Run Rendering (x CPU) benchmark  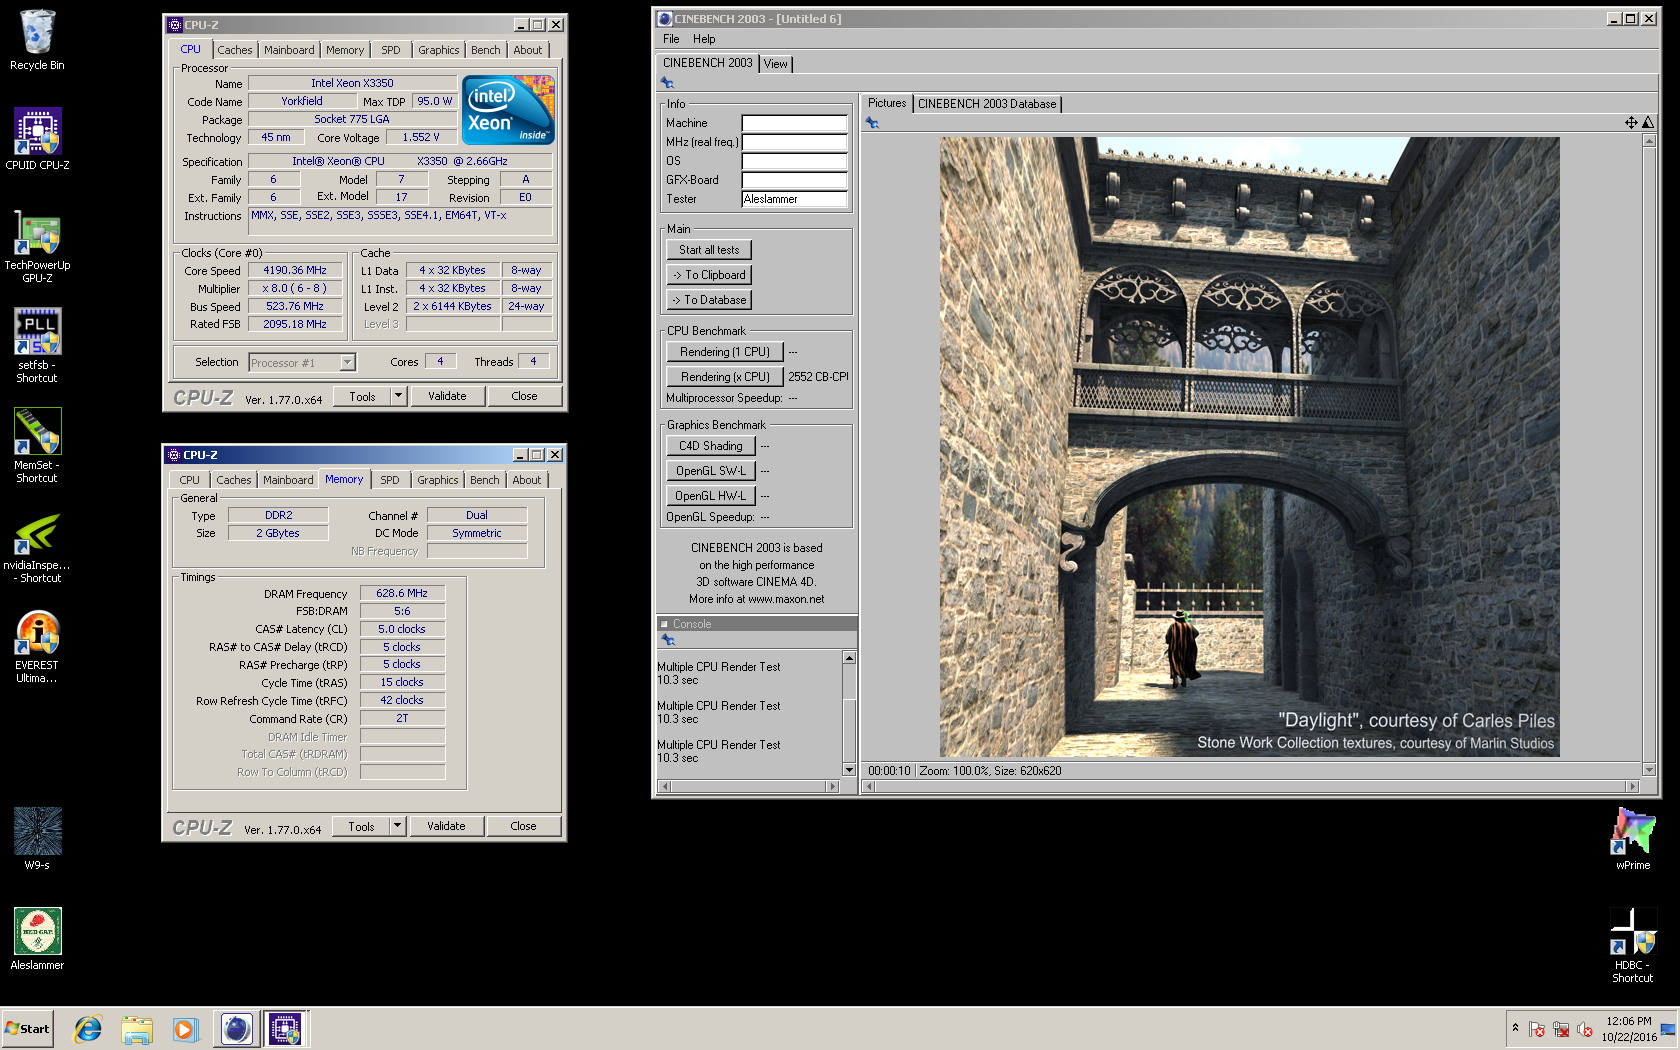[724, 377]
